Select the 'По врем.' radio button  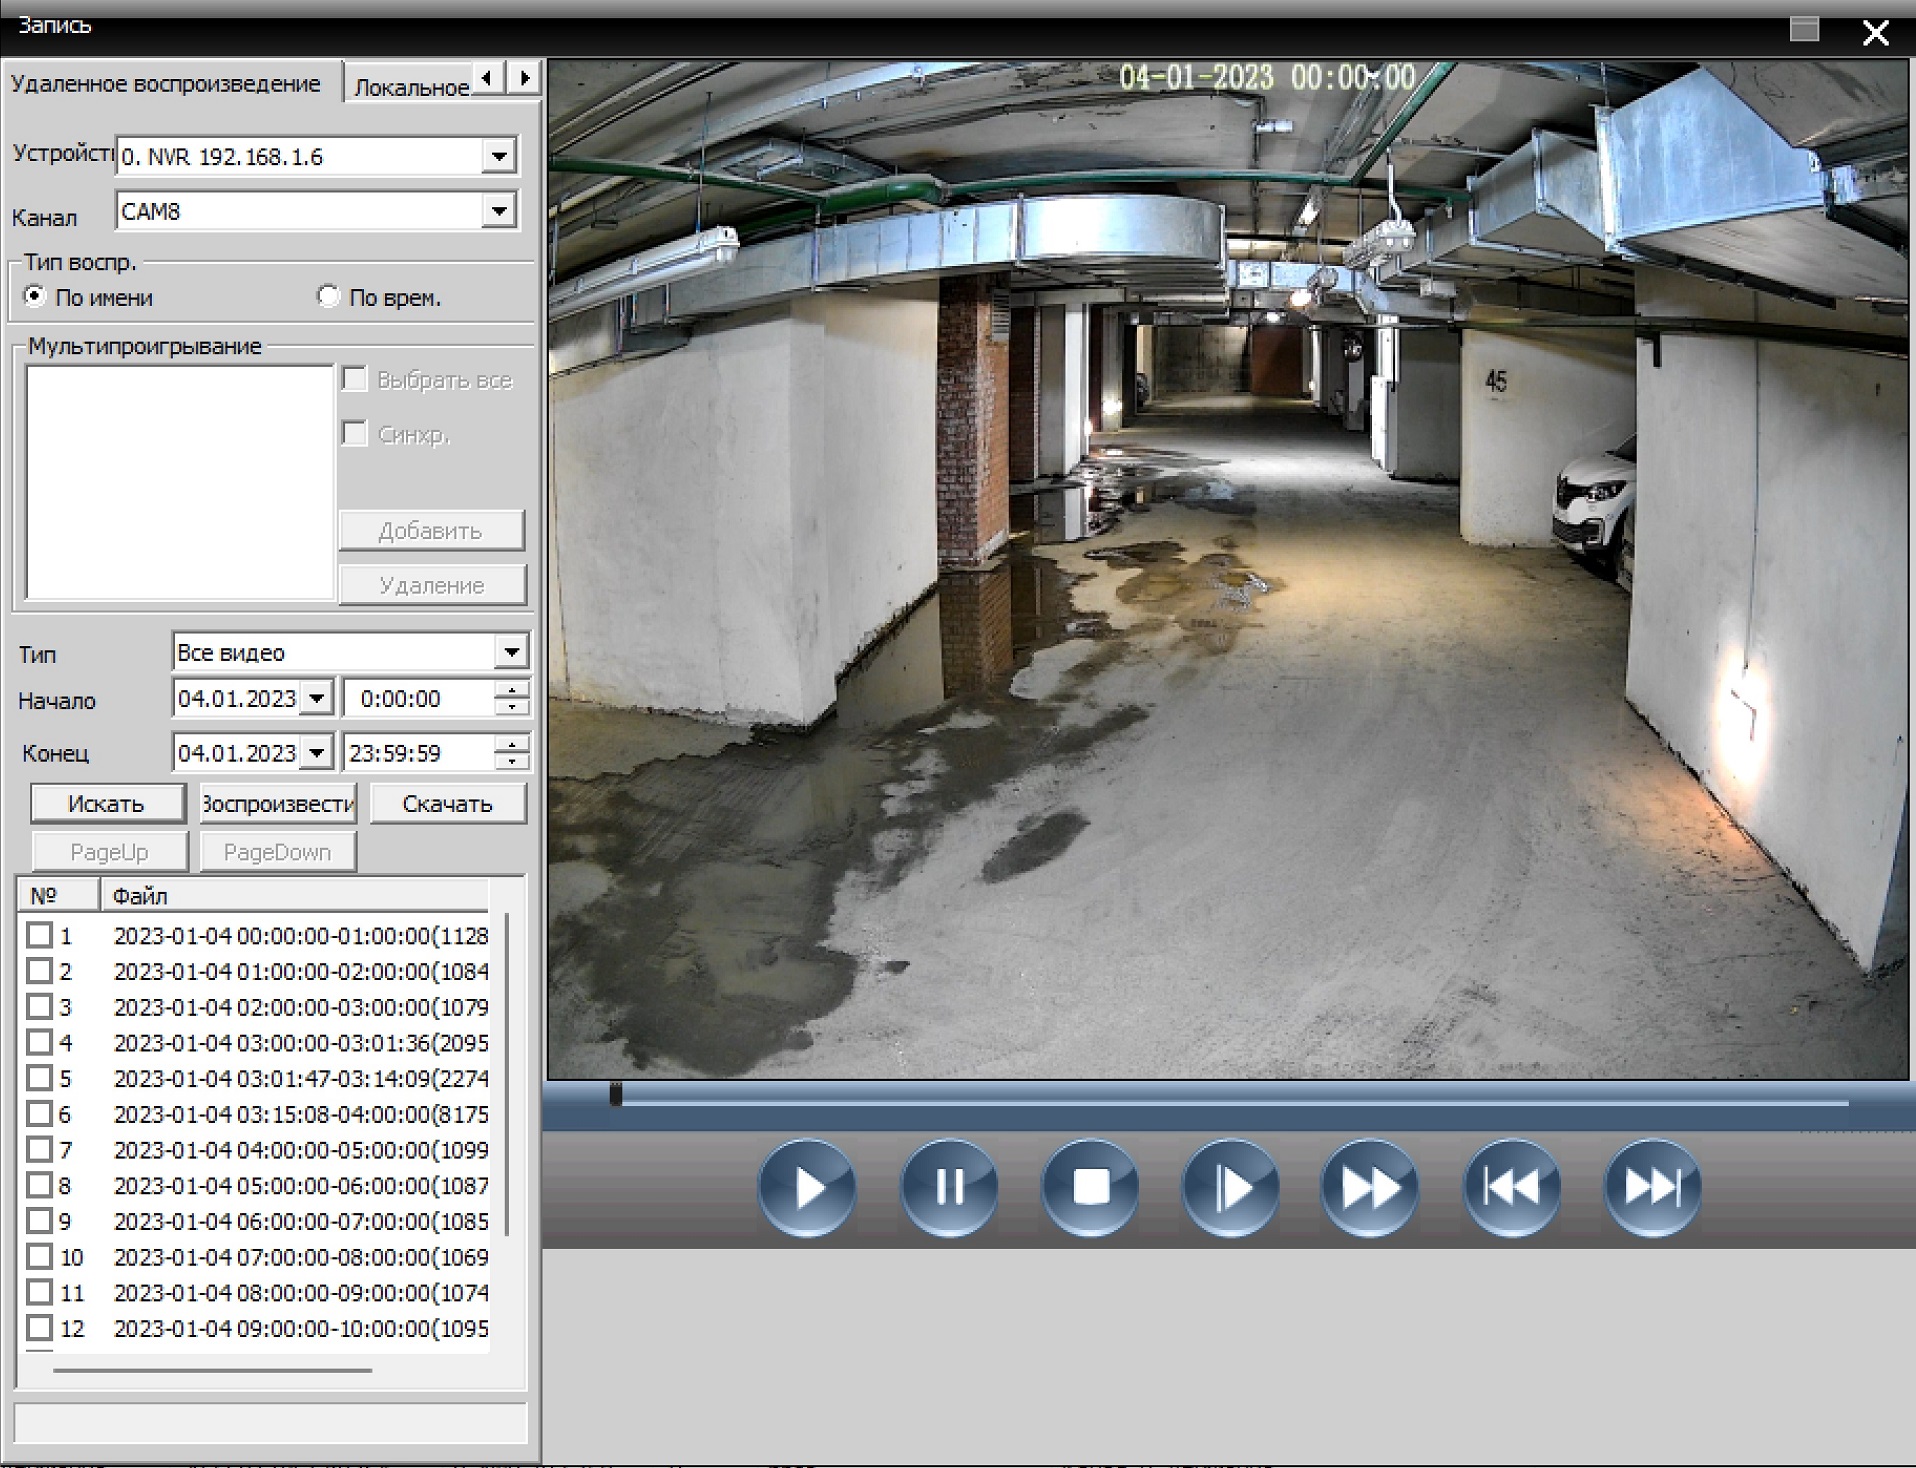click(x=328, y=297)
